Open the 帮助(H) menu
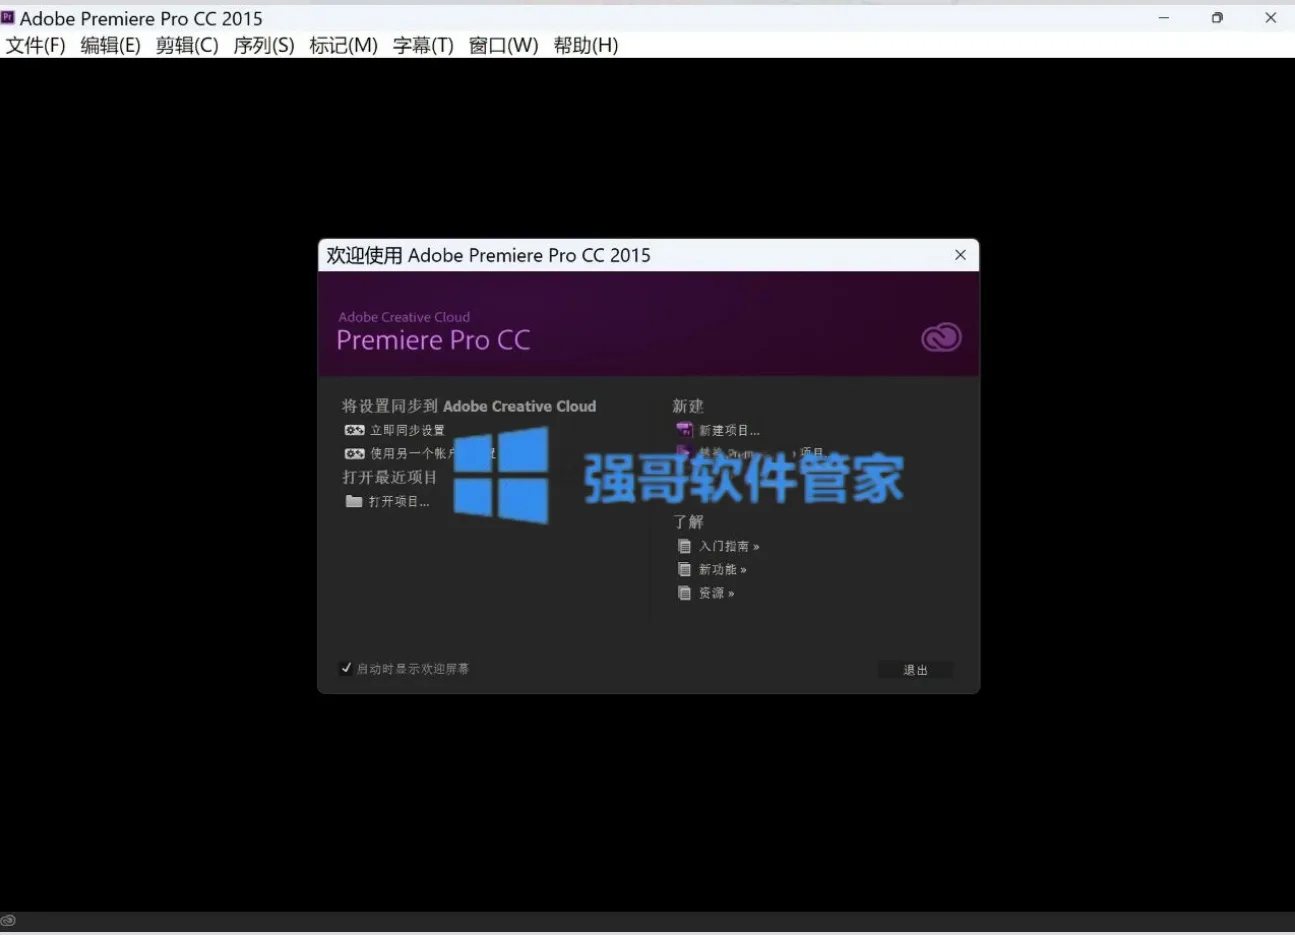Image resolution: width=1295 pixels, height=935 pixels. pyautogui.click(x=586, y=45)
